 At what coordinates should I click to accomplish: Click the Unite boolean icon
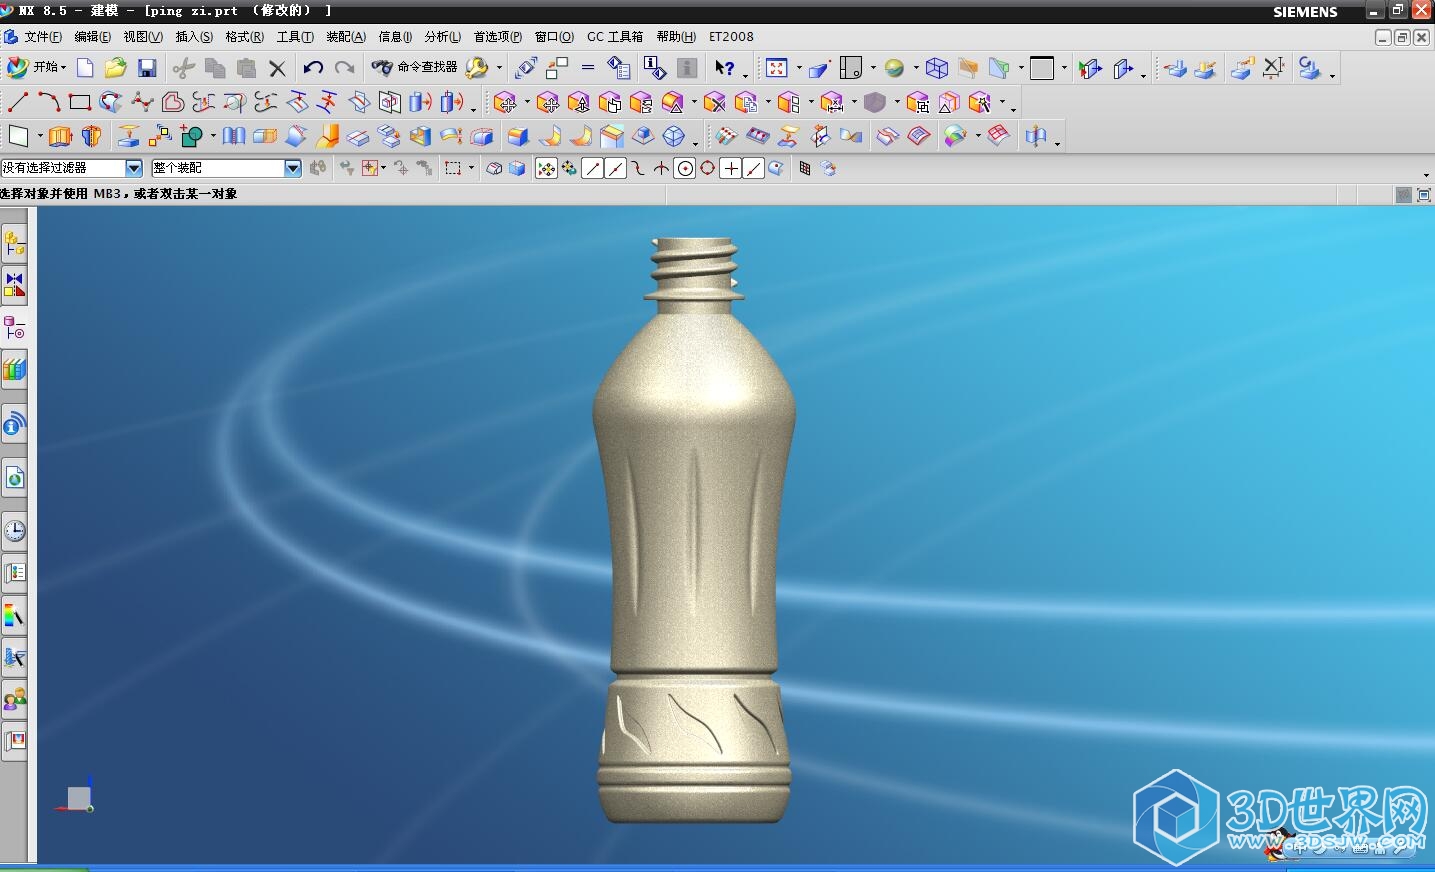tap(192, 136)
